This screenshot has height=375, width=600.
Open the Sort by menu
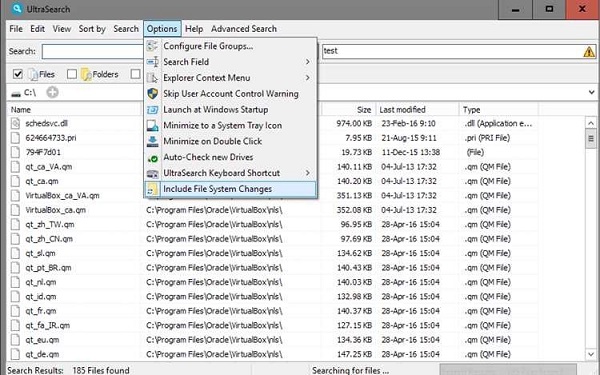click(x=92, y=29)
